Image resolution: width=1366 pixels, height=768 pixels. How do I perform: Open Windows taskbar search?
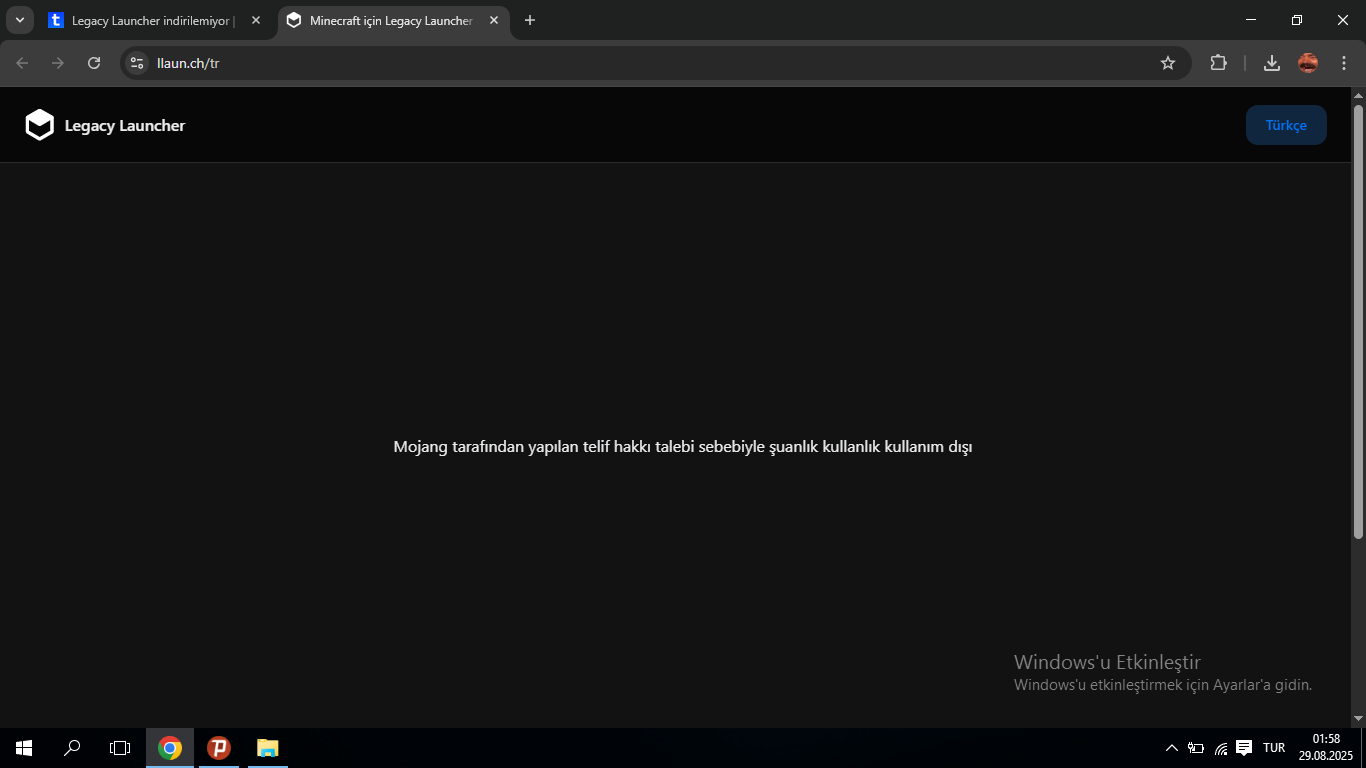(72, 748)
